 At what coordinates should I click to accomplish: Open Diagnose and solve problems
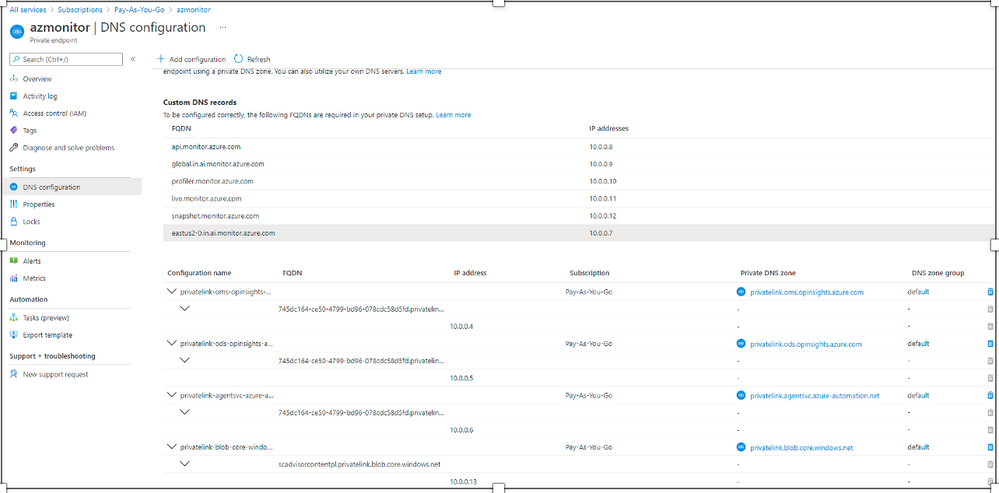click(69, 148)
